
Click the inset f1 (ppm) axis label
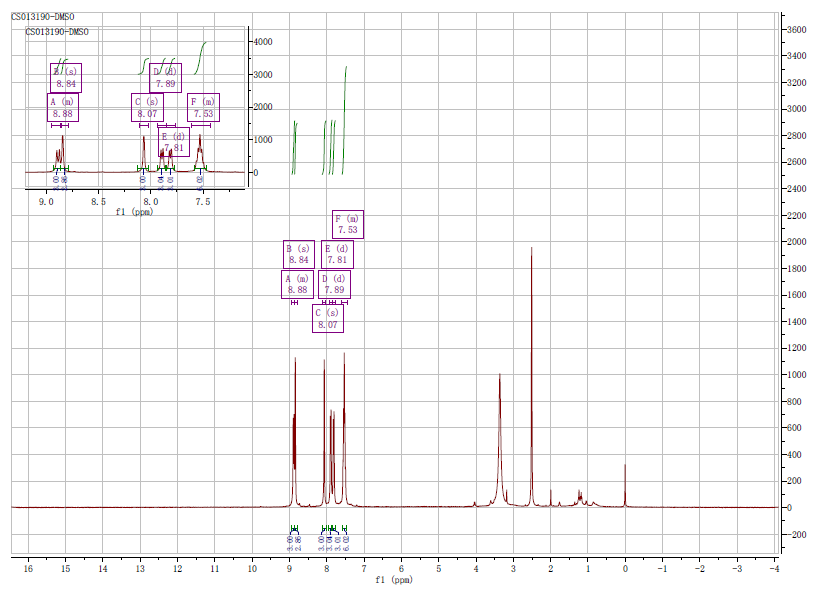135,212
